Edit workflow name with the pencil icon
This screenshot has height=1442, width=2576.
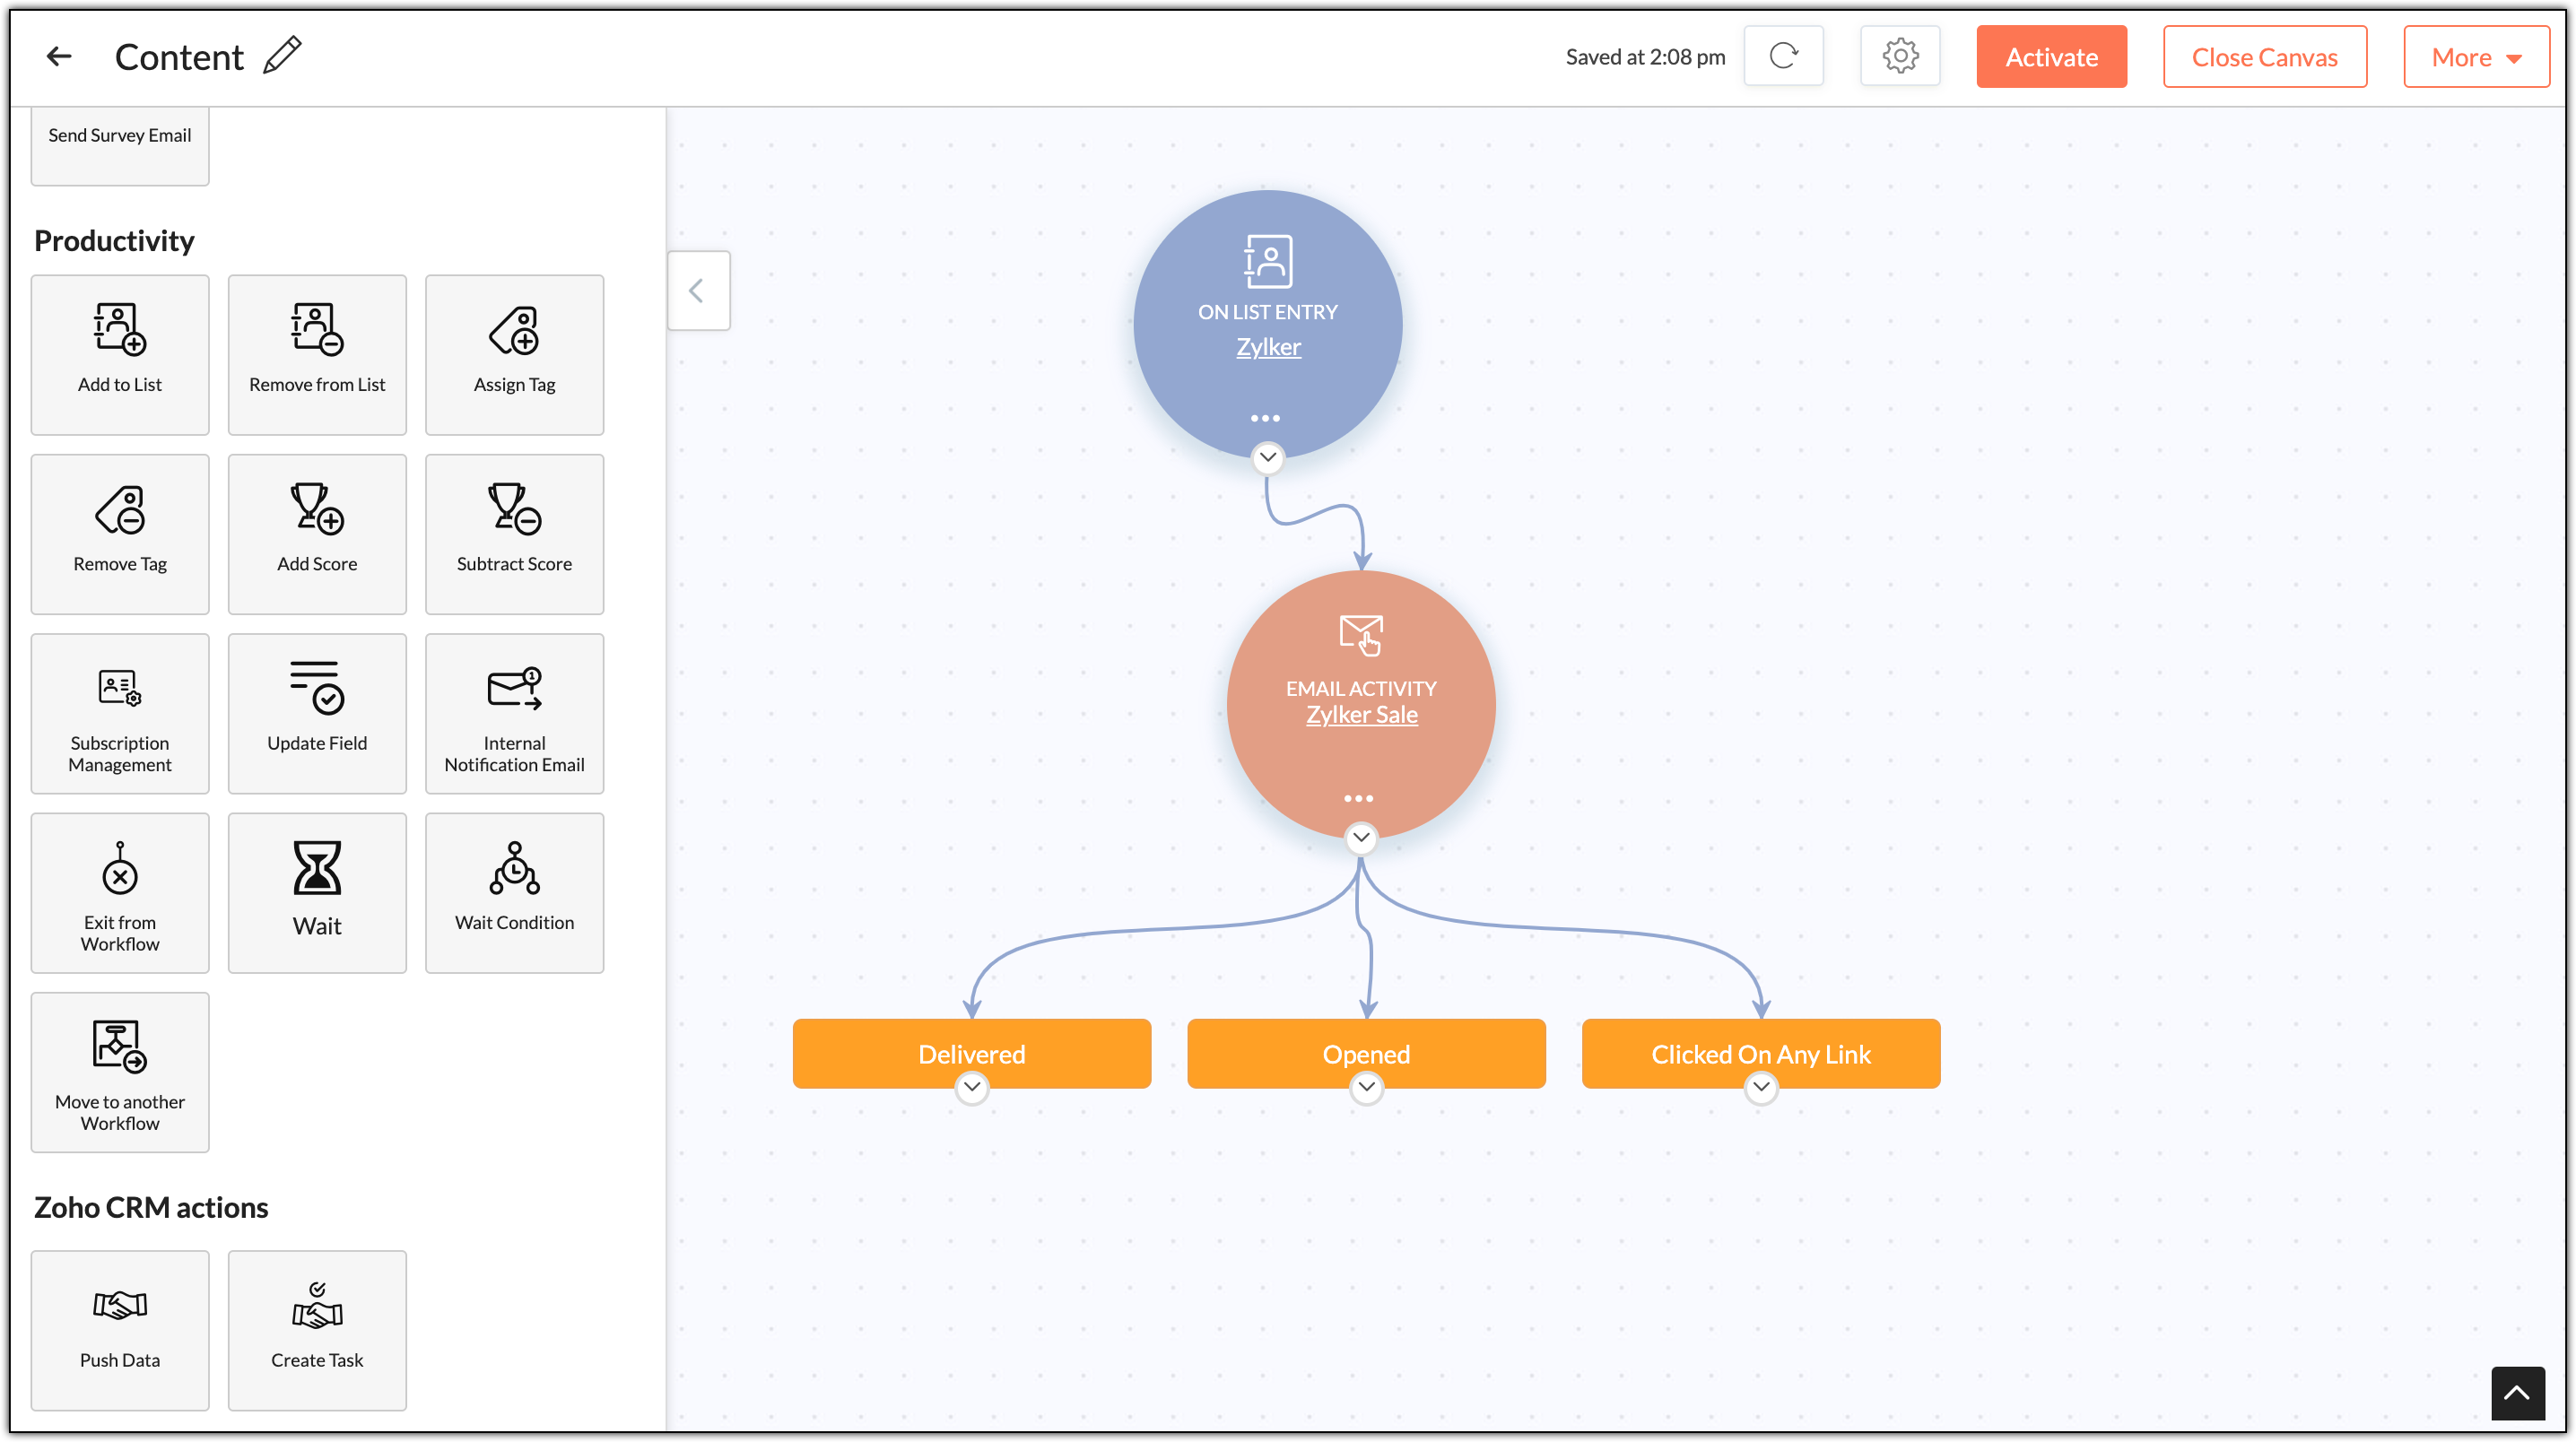coord(282,55)
